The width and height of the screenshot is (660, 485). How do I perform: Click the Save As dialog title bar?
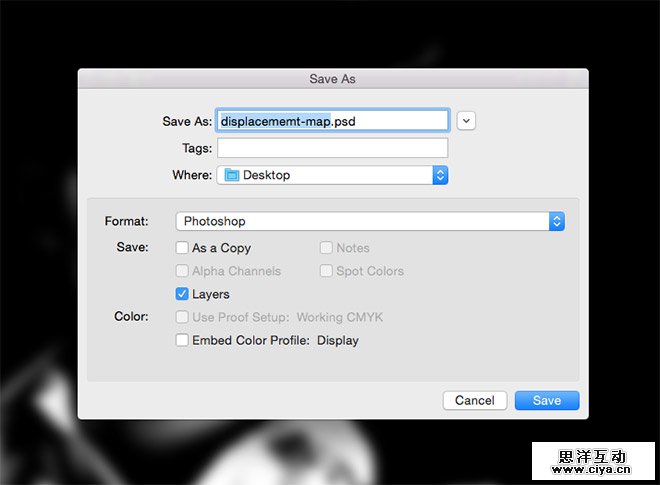coord(332,78)
